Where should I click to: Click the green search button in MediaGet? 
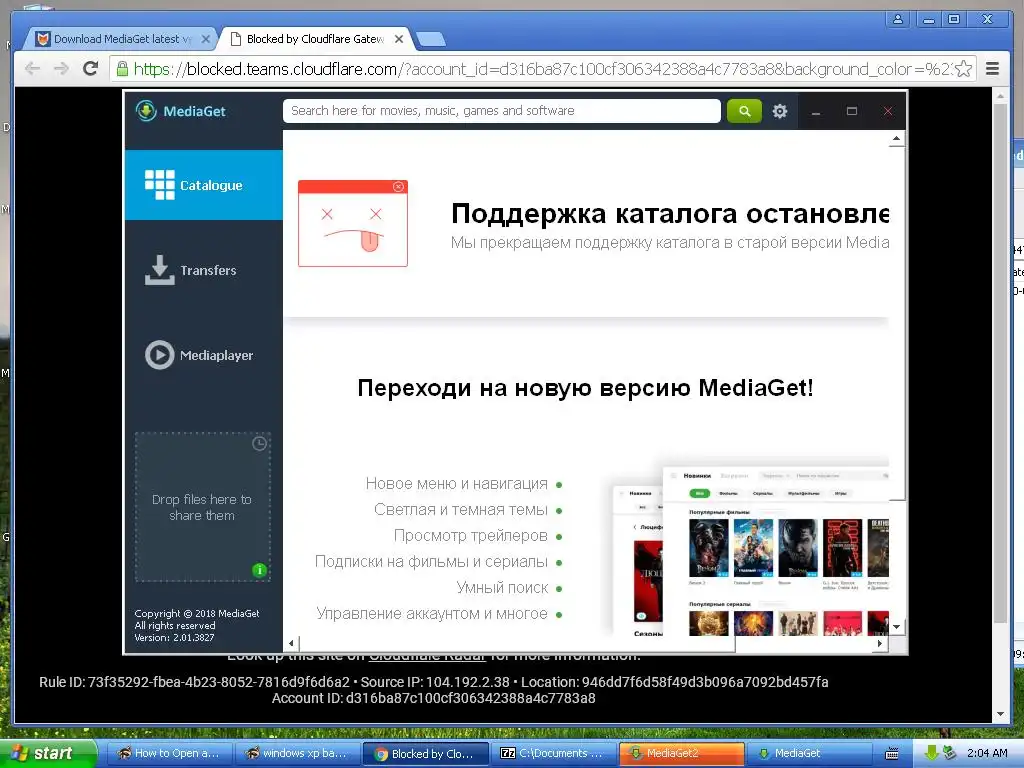[x=744, y=111]
